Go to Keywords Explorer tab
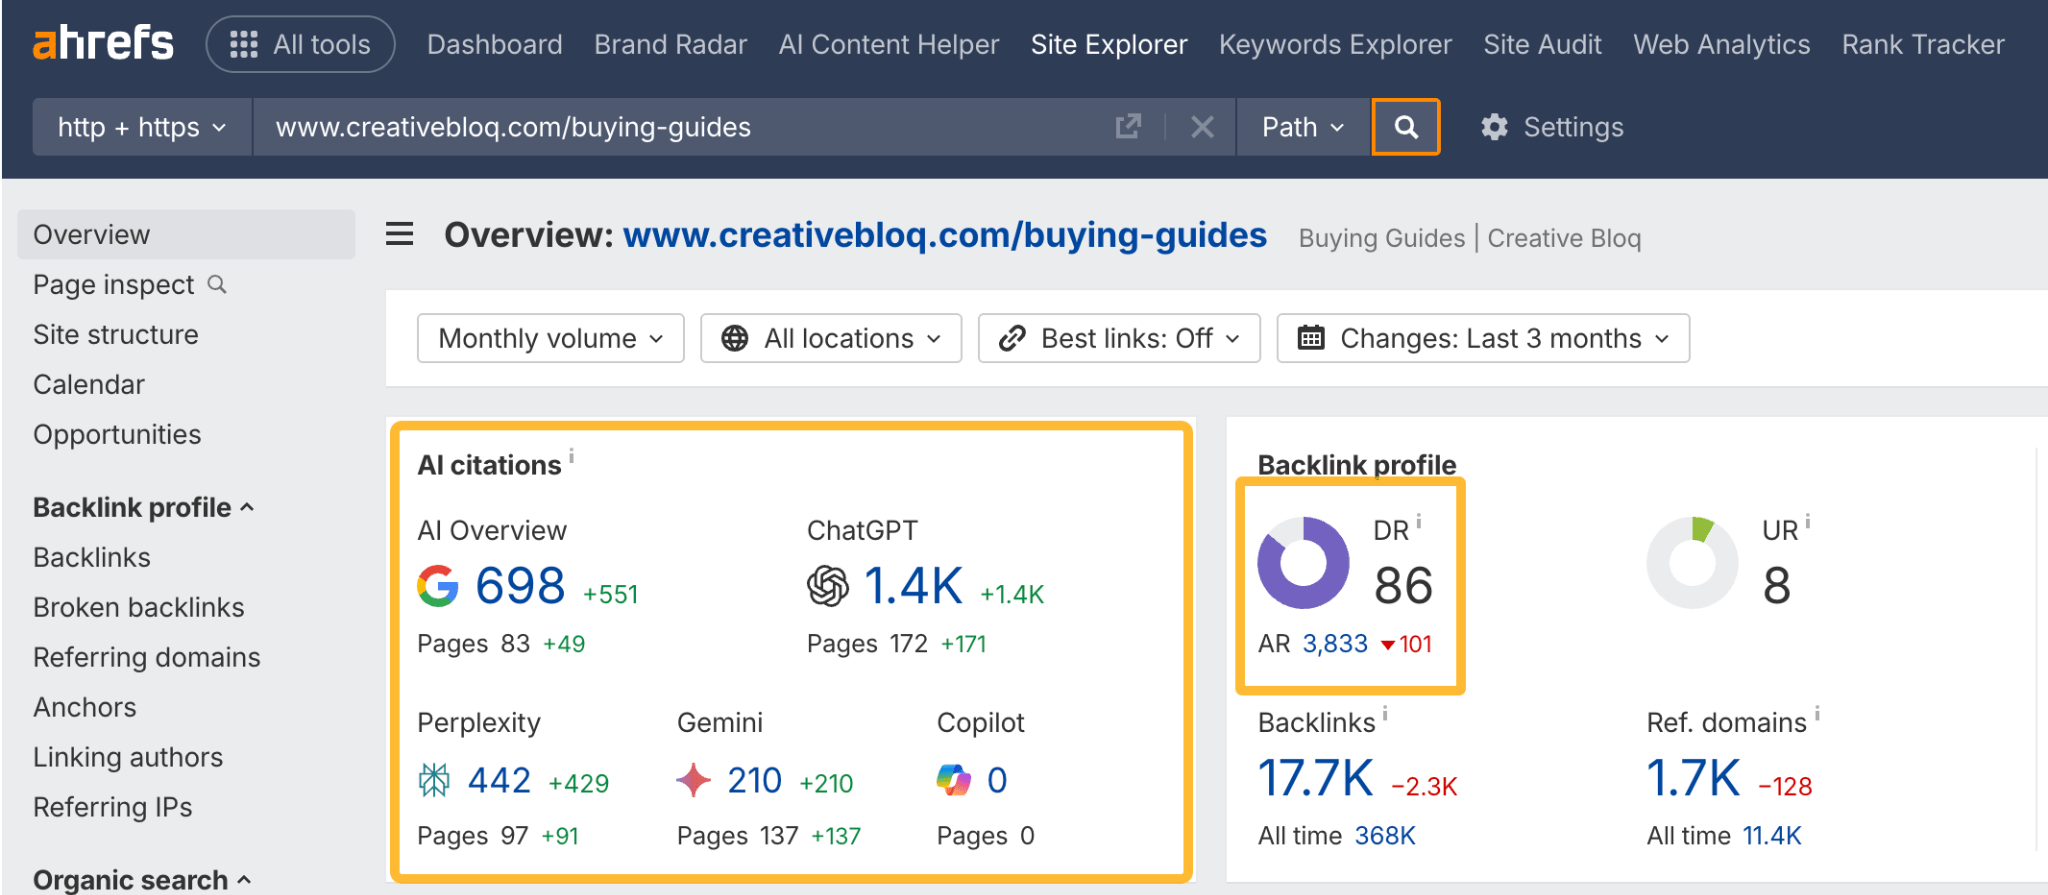Viewport: 2048px width, 895px height. pos(1334,44)
